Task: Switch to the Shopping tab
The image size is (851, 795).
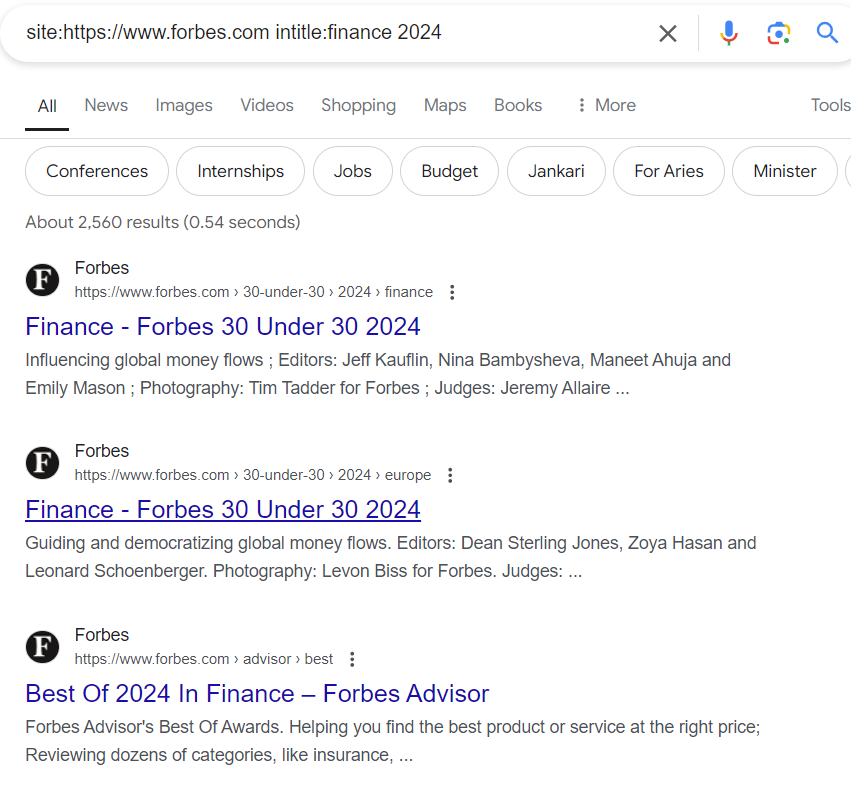Action: click(x=358, y=105)
